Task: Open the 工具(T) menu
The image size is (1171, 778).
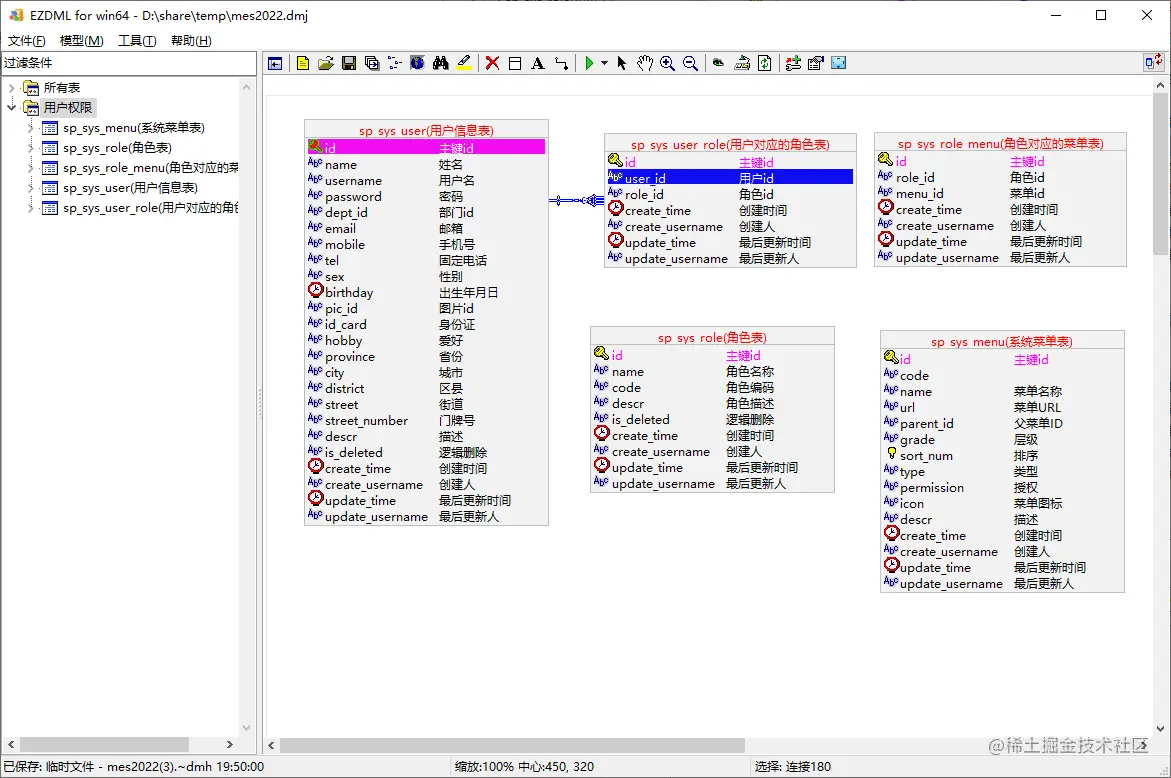Action: coord(137,40)
